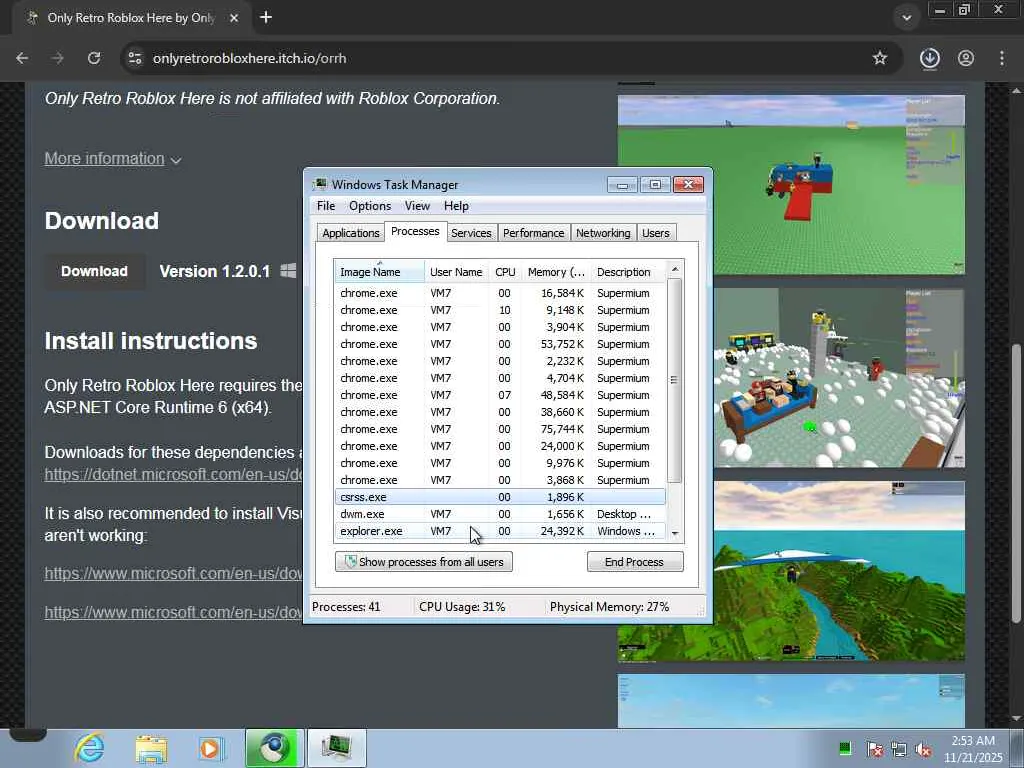Open Windows Media Player taskbar icon
Viewport: 1024px width, 768px height.
(x=210, y=748)
